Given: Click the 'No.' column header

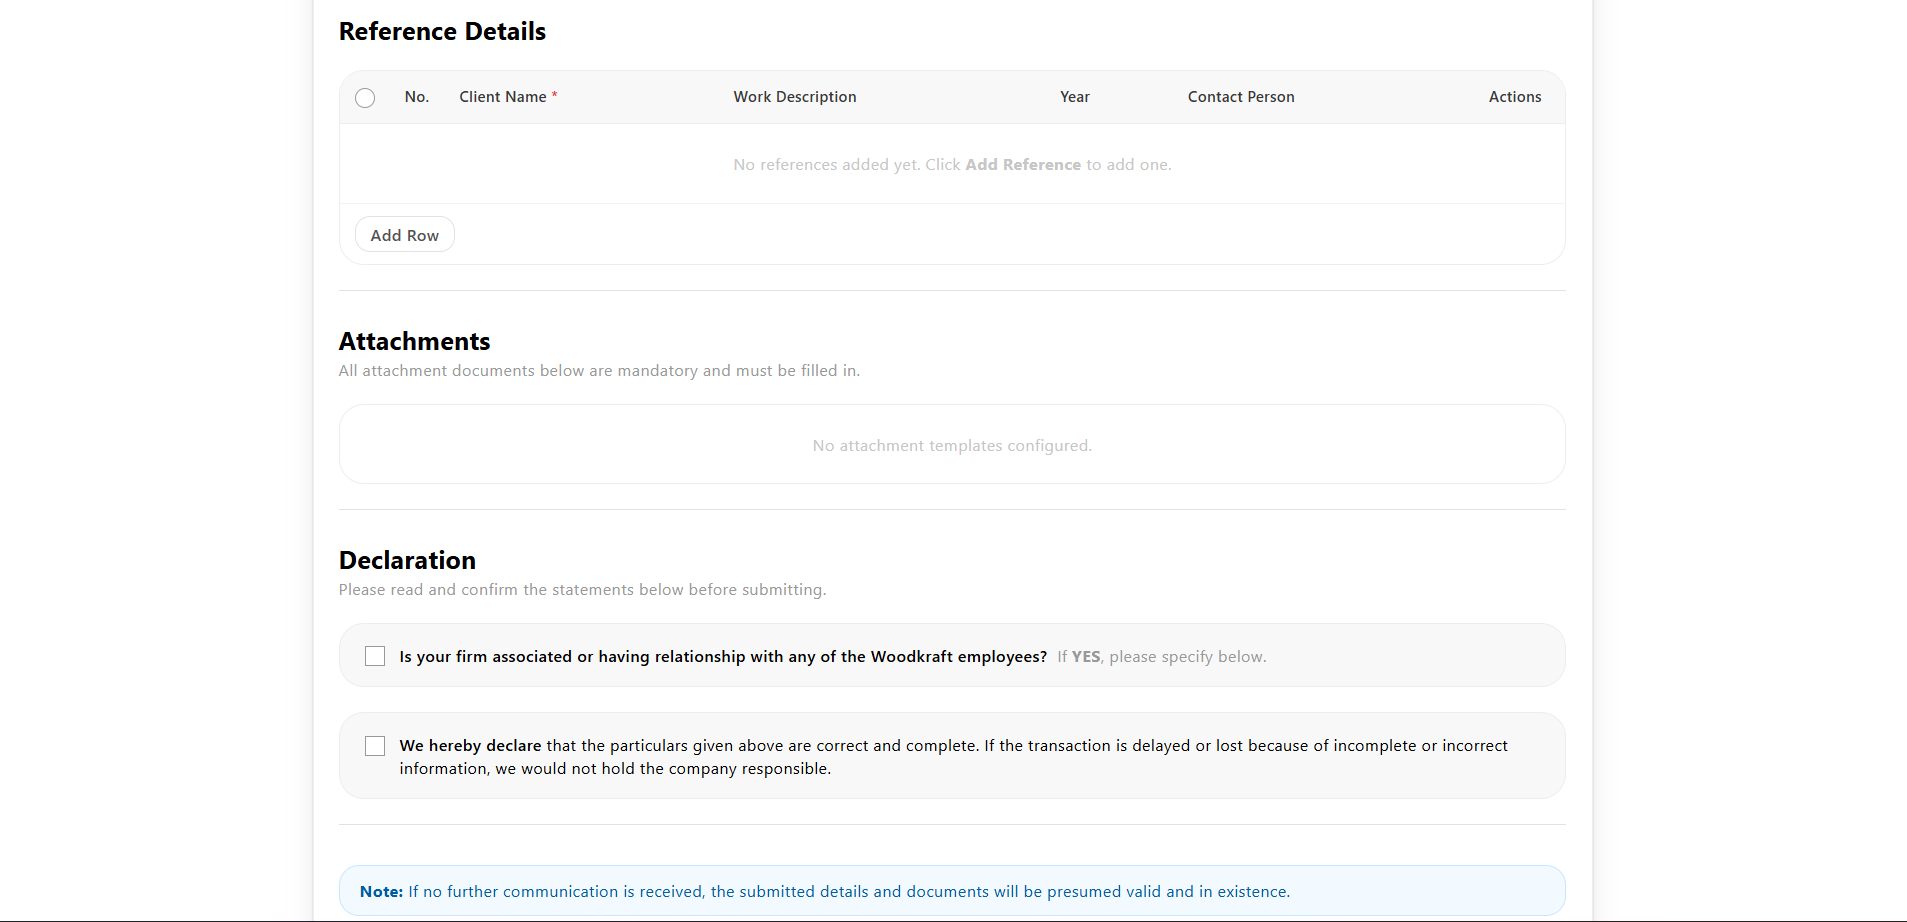Looking at the screenshot, I should (x=417, y=97).
